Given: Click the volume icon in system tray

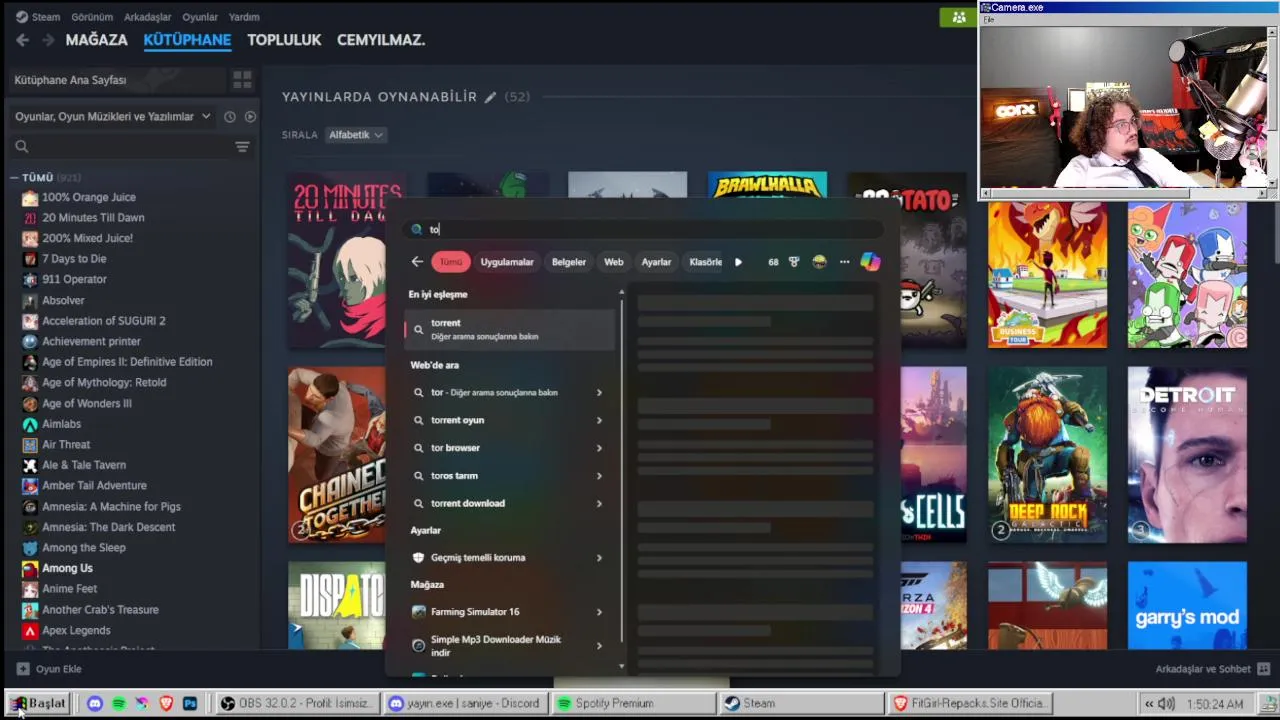Looking at the screenshot, I should tap(1166, 704).
